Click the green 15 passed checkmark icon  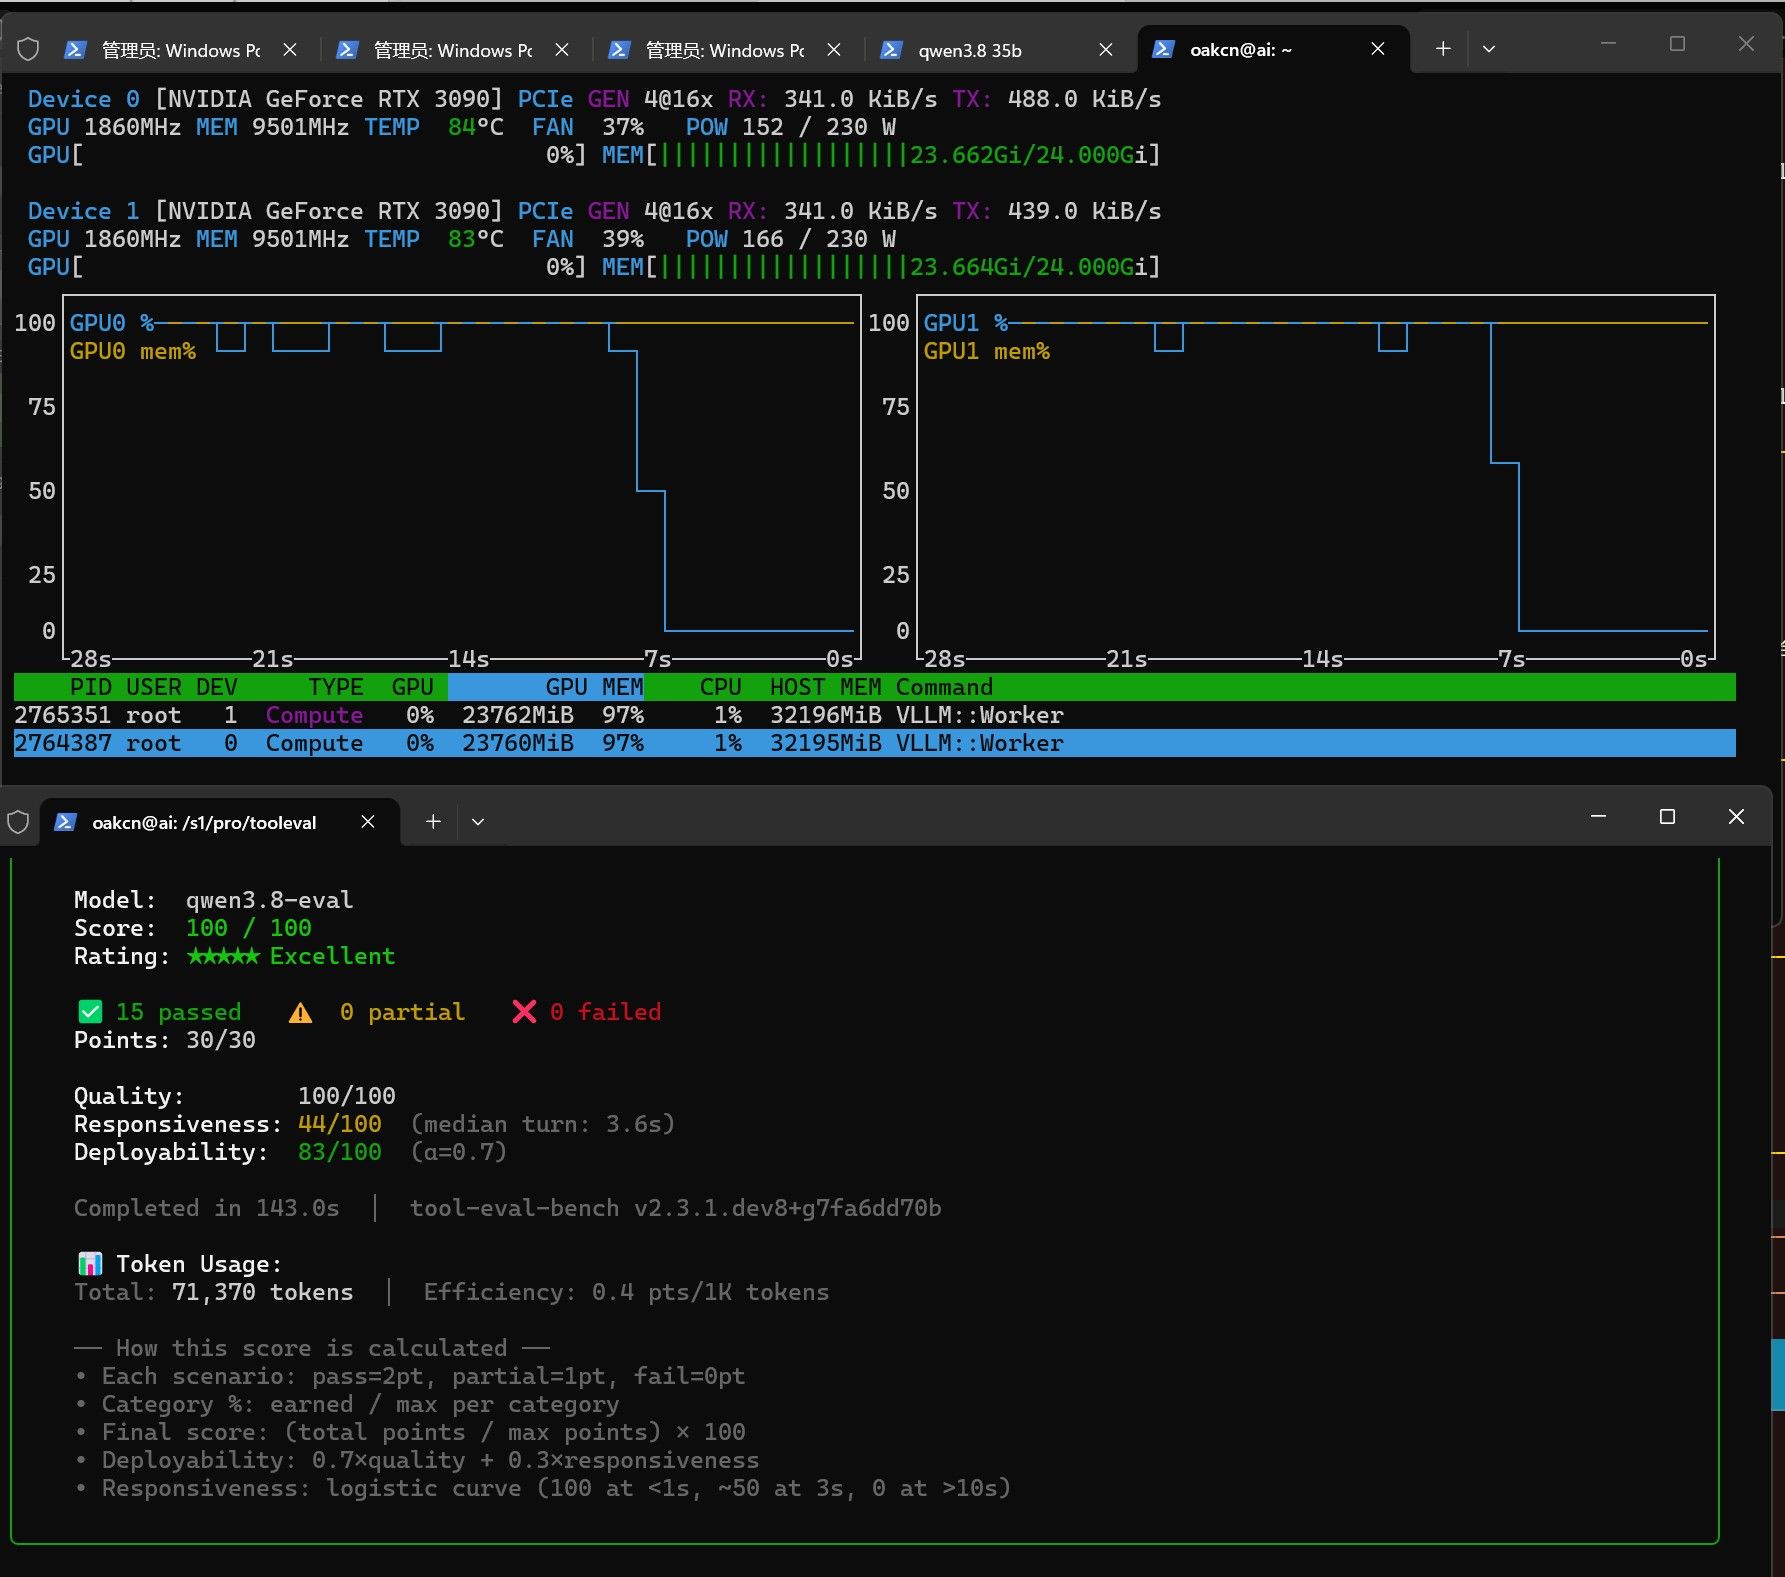pos(90,1012)
